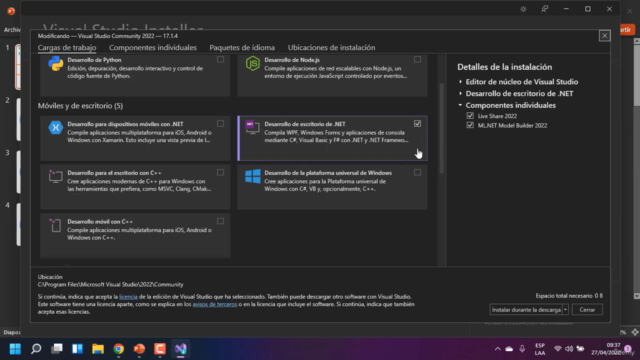The height and width of the screenshot is (360, 640).
Task: Open File Explorer from the taskbar
Action: (98, 349)
